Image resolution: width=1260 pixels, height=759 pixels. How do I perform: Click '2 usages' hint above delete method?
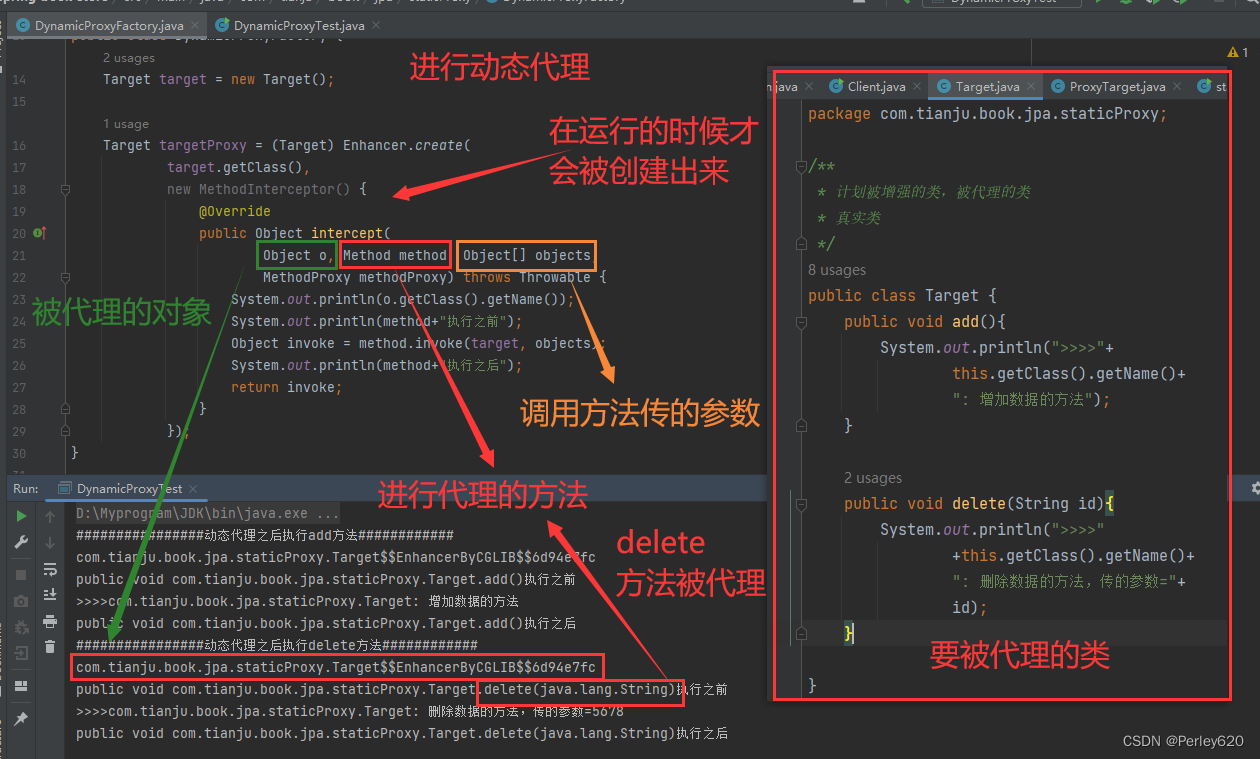click(873, 478)
